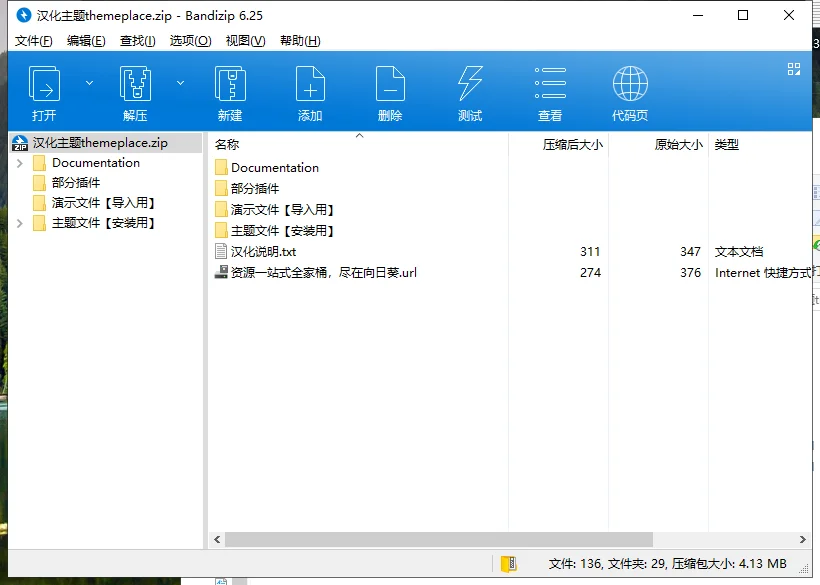This screenshot has height=585, width=820.
Task: Click compressed size 274 cell
Action: point(590,273)
